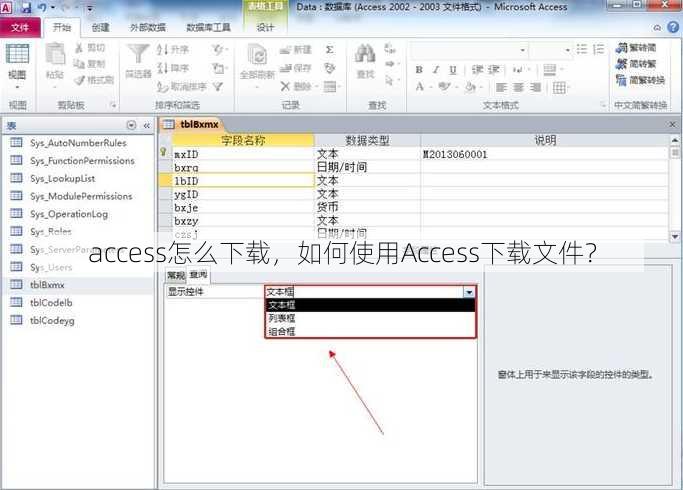The width and height of the screenshot is (683, 490).
Task: Toggle the filter funnel beside 取消排序
Action: (218, 86)
